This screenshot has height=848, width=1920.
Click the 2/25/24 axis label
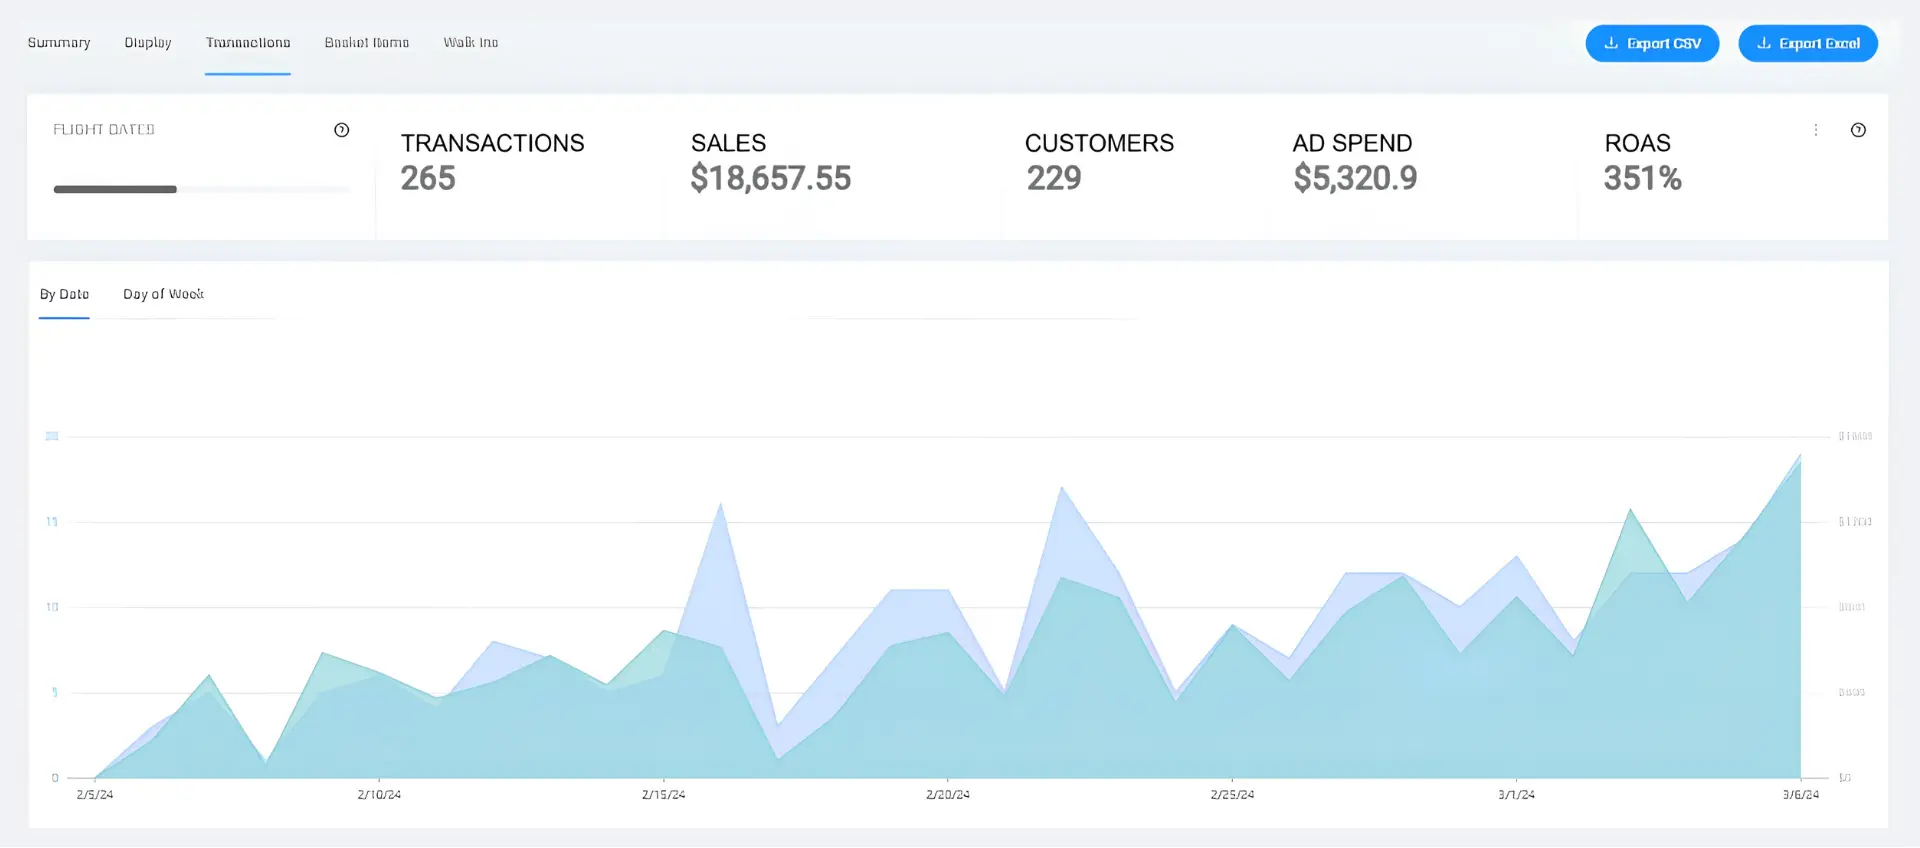[x=1232, y=795]
